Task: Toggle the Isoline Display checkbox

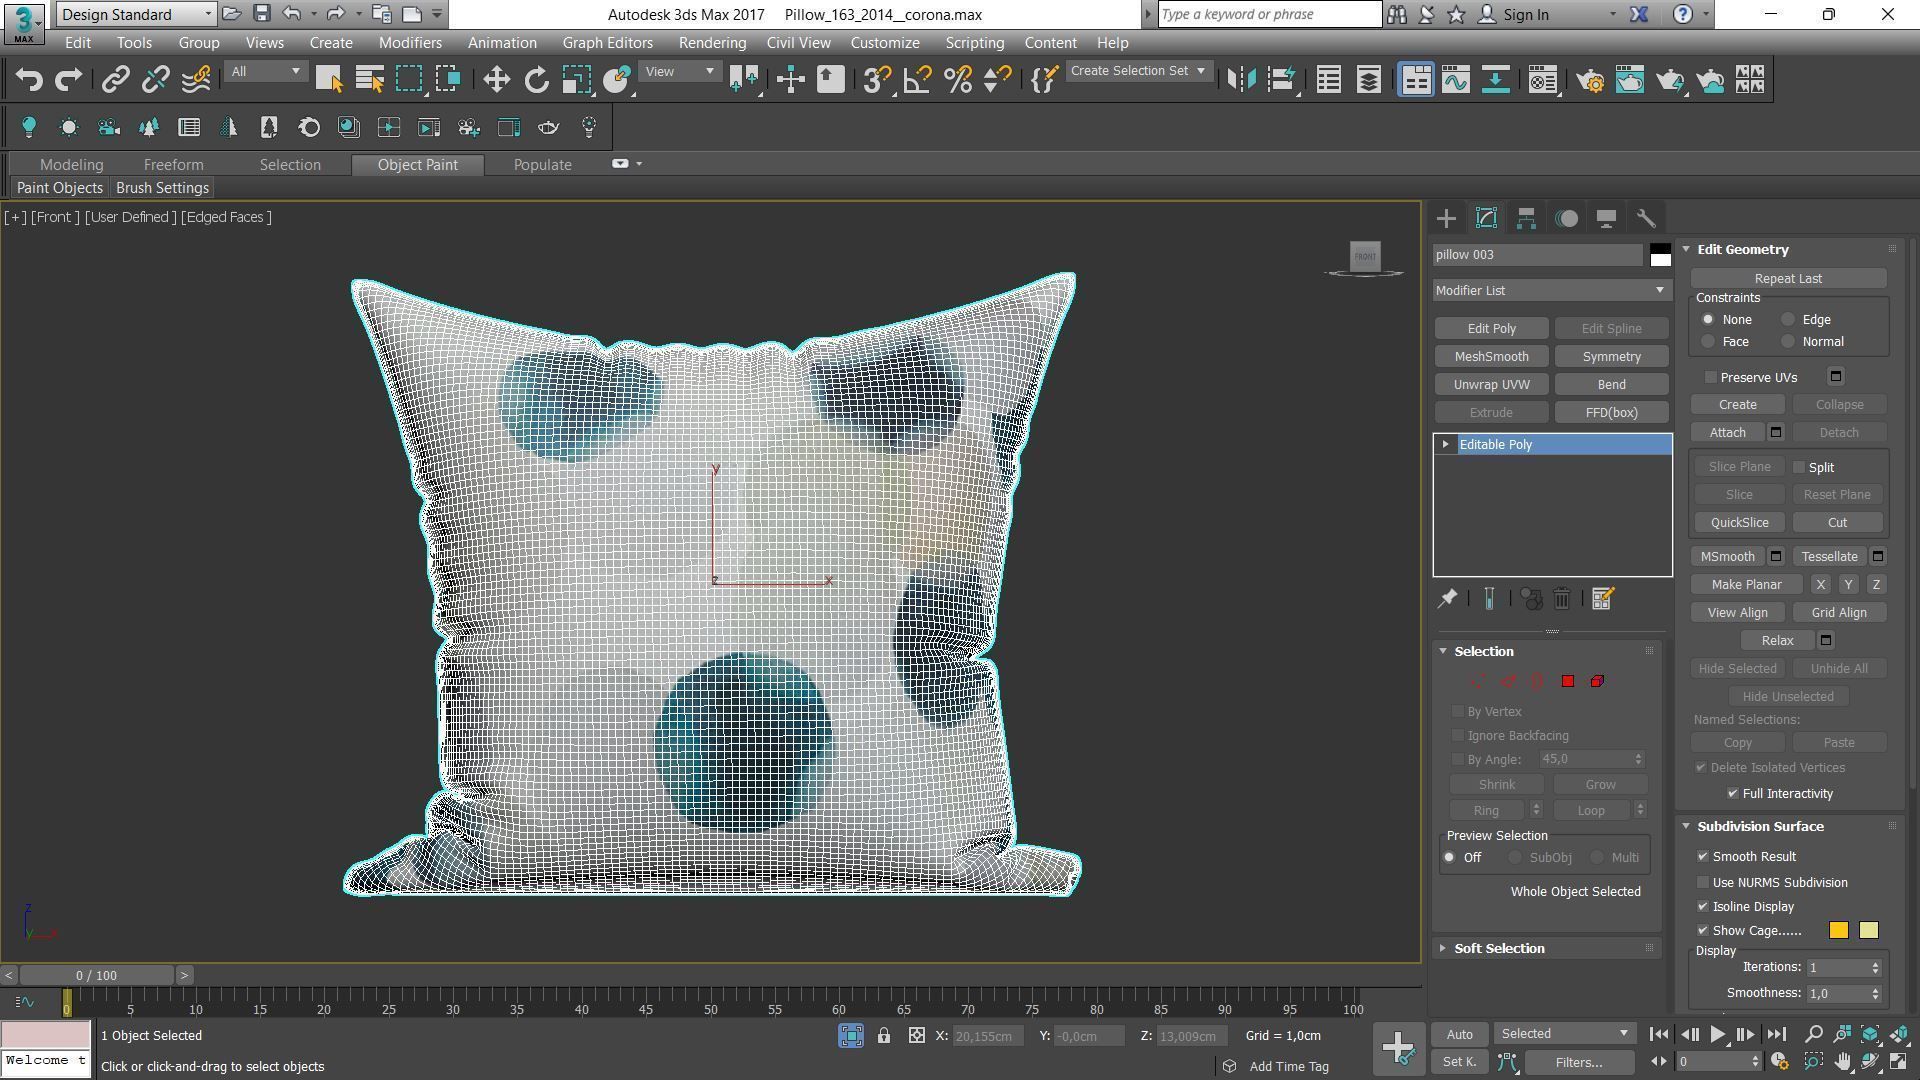Action: click(x=1703, y=906)
